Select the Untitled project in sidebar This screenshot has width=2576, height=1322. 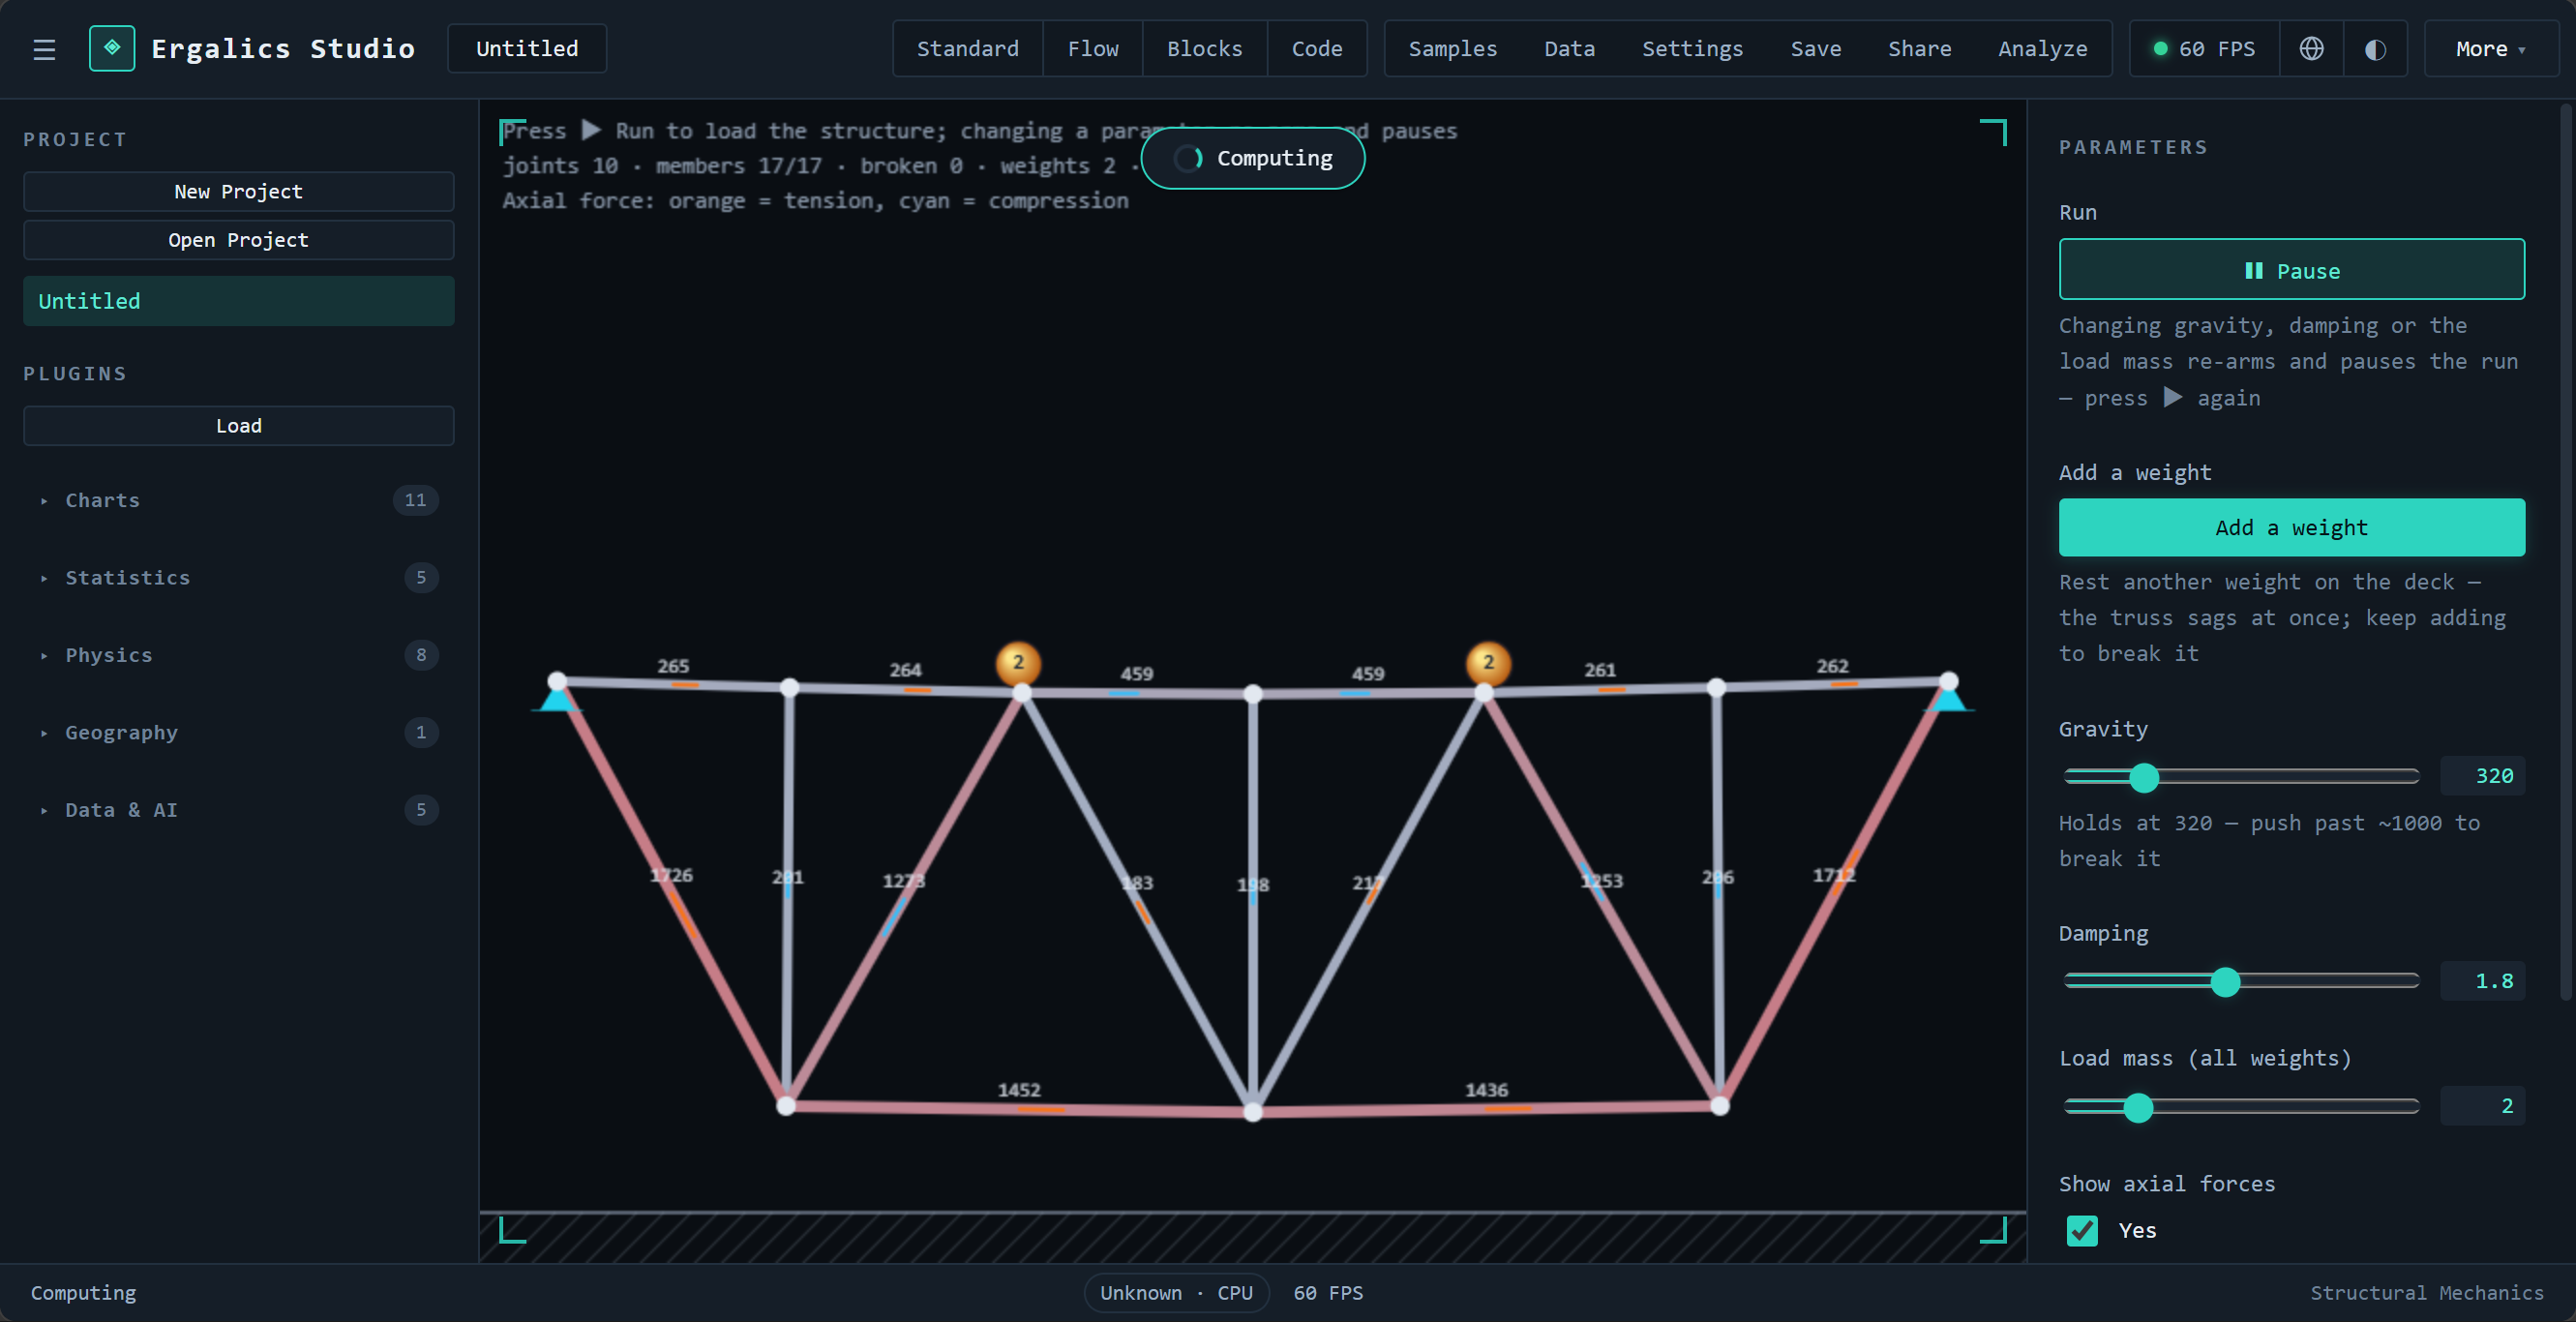pos(238,301)
